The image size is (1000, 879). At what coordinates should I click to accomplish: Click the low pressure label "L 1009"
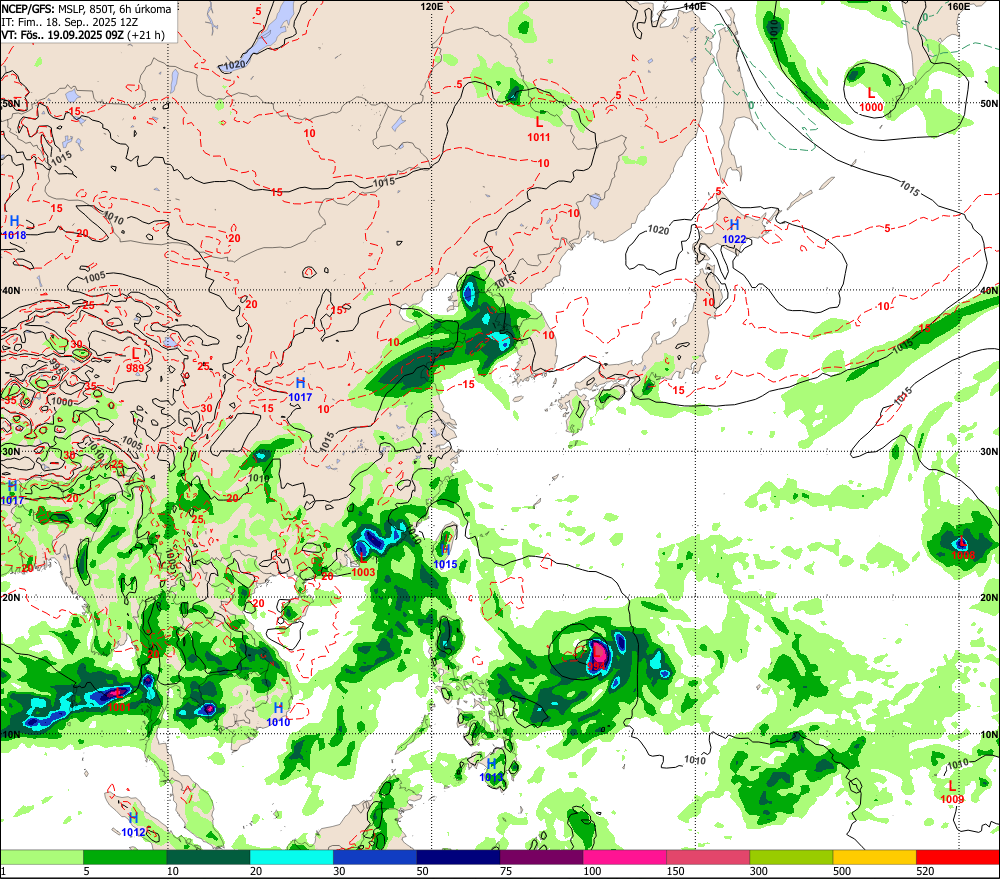click(x=952, y=792)
